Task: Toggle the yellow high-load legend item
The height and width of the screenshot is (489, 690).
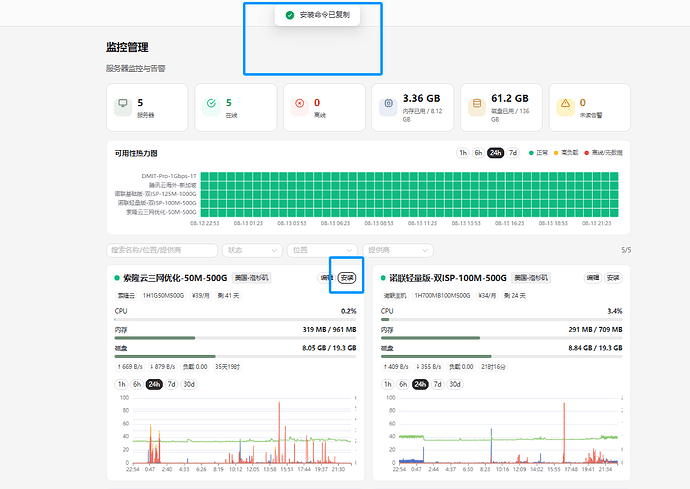Action: click(565, 153)
